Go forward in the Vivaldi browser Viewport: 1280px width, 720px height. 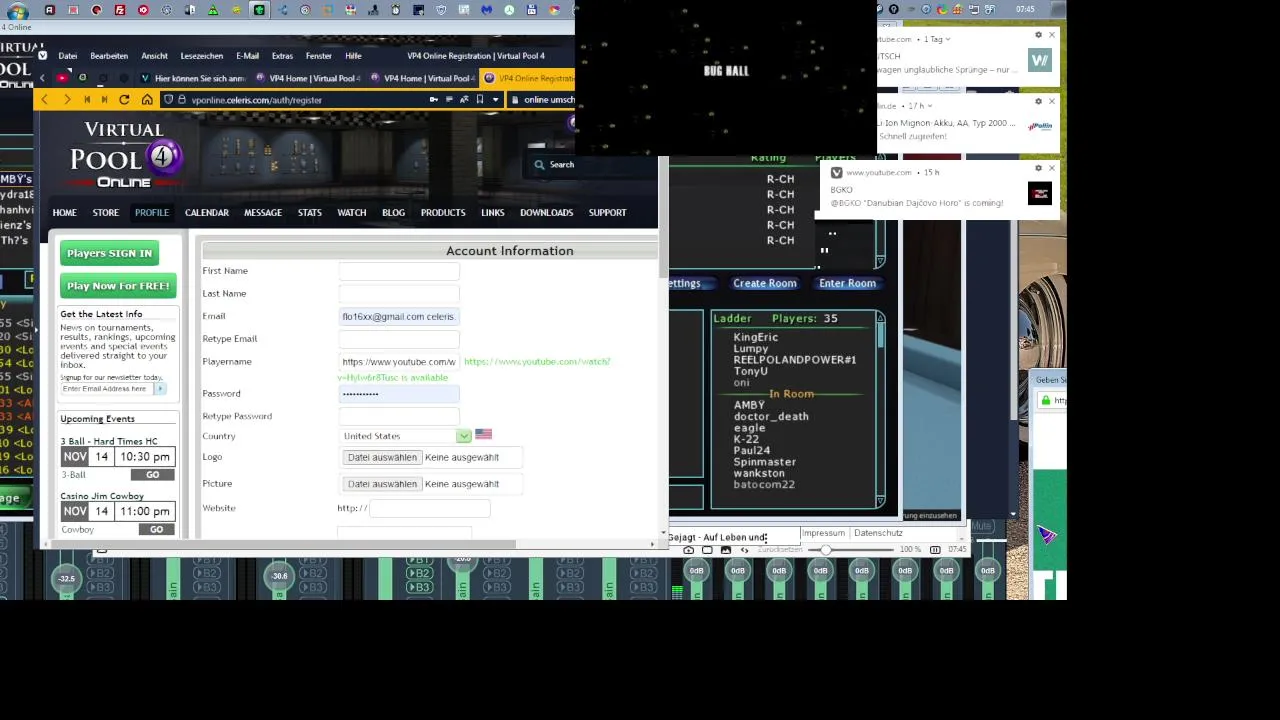[x=67, y=100]
